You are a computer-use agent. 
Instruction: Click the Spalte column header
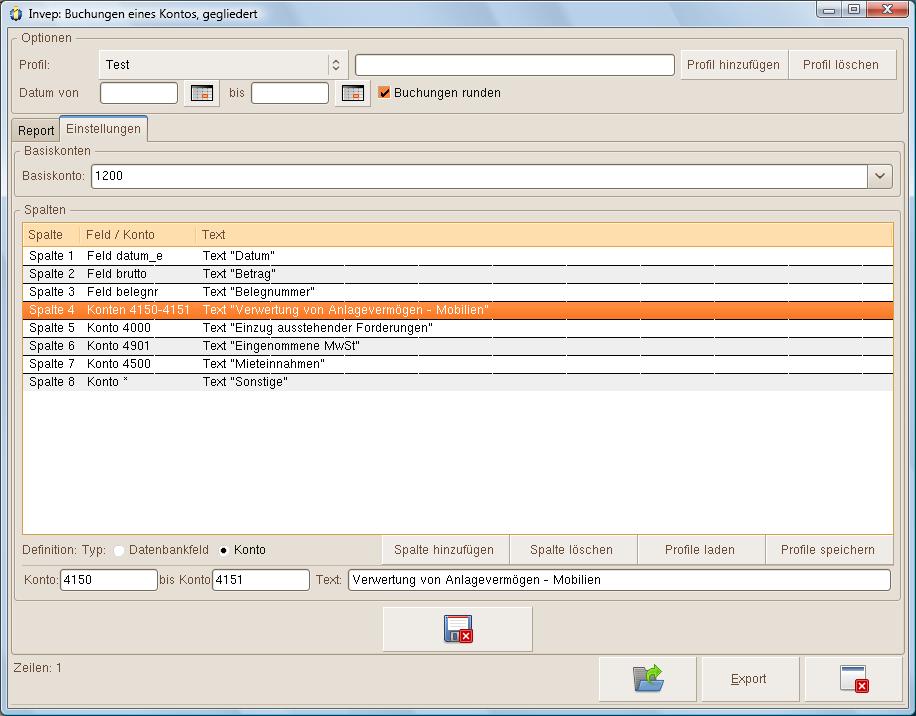click(51, 235)
